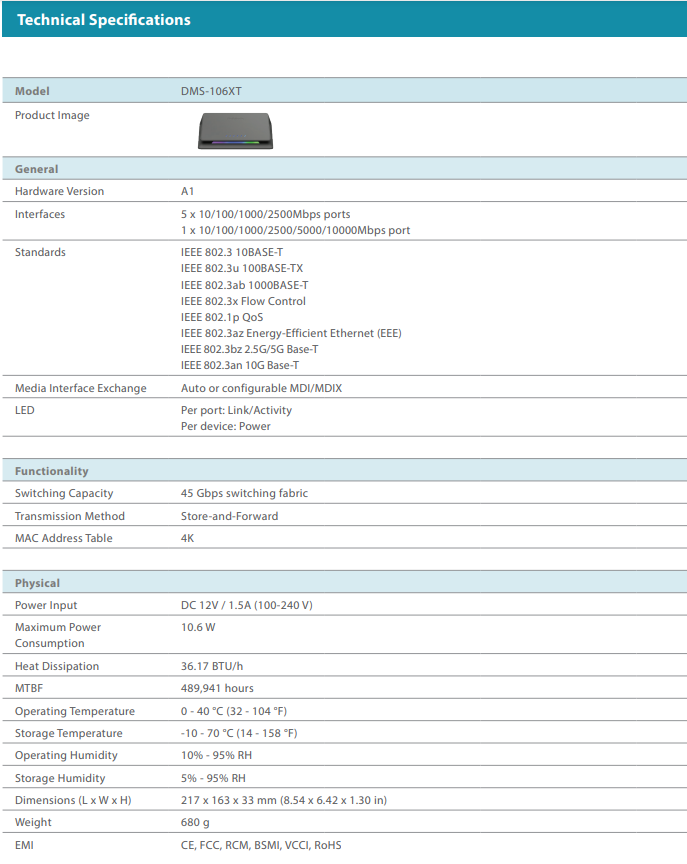This screenshot has width=687, height=864.
Task: Click the DMS-106XT product image
Action: click(x=233, y=131)
